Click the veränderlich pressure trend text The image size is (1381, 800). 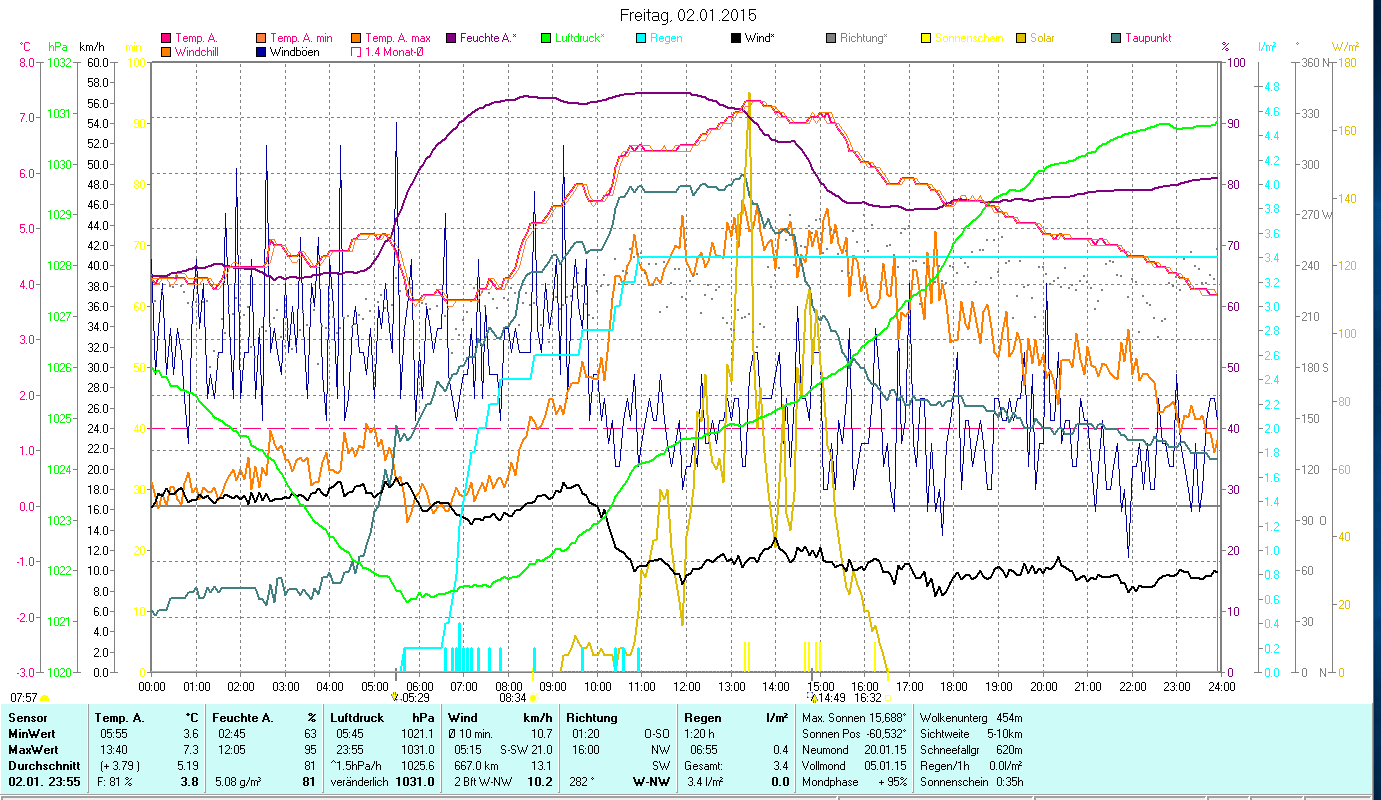(360, 783)
